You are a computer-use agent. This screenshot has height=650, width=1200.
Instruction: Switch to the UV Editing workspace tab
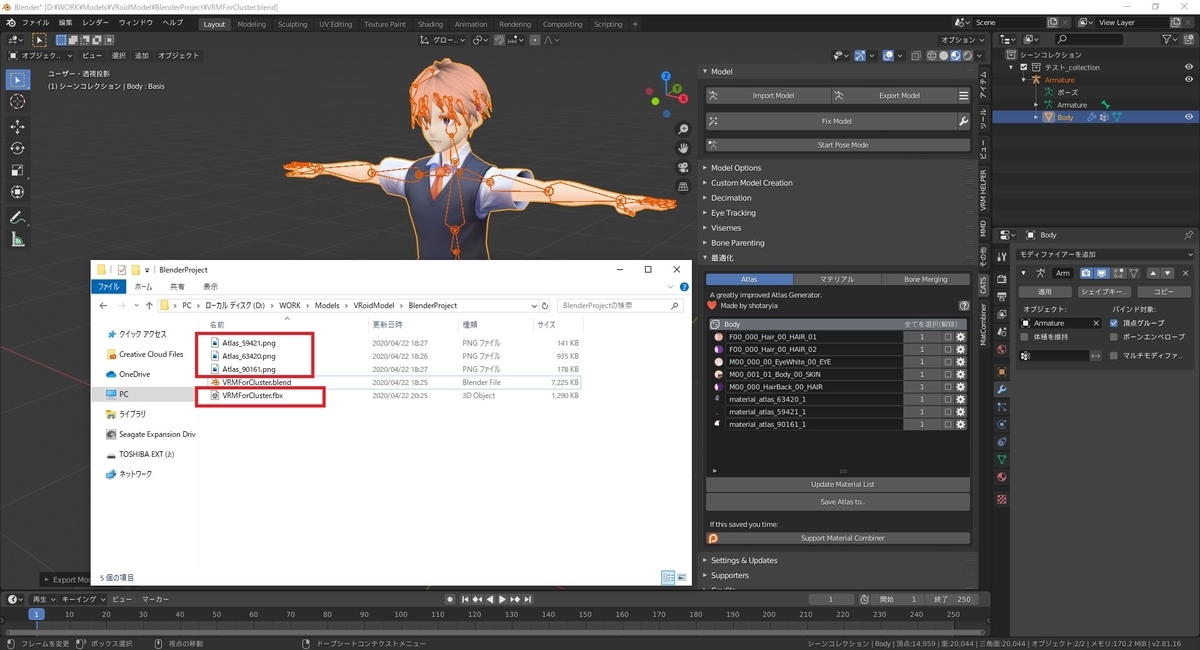pyautogui.click(x=336, y=24)
